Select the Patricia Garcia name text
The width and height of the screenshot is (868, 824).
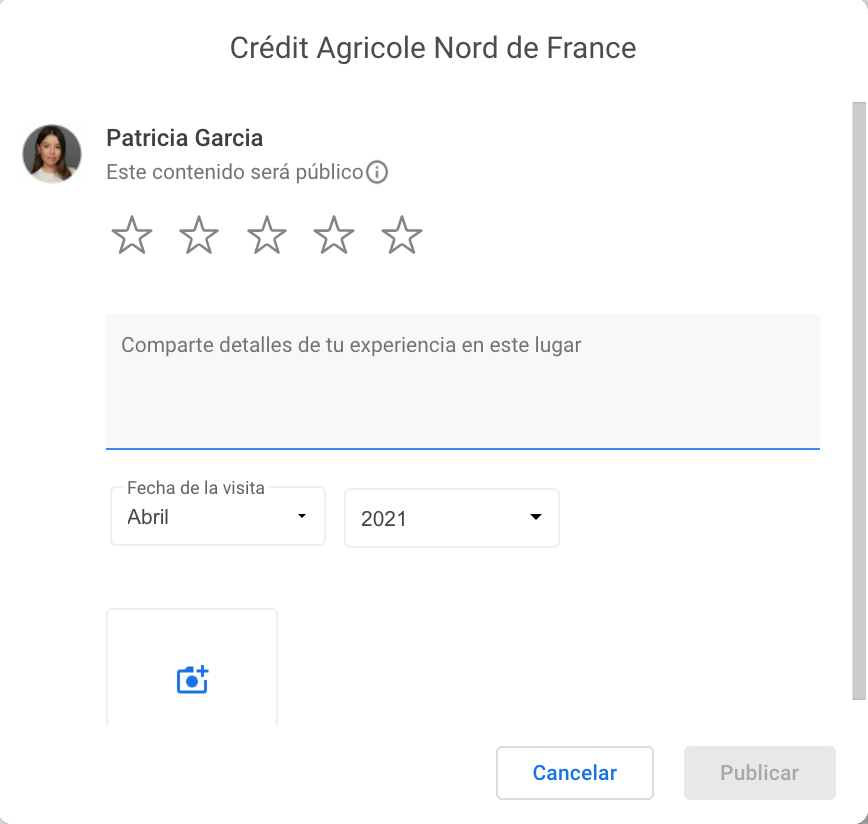tap(184, 138)
